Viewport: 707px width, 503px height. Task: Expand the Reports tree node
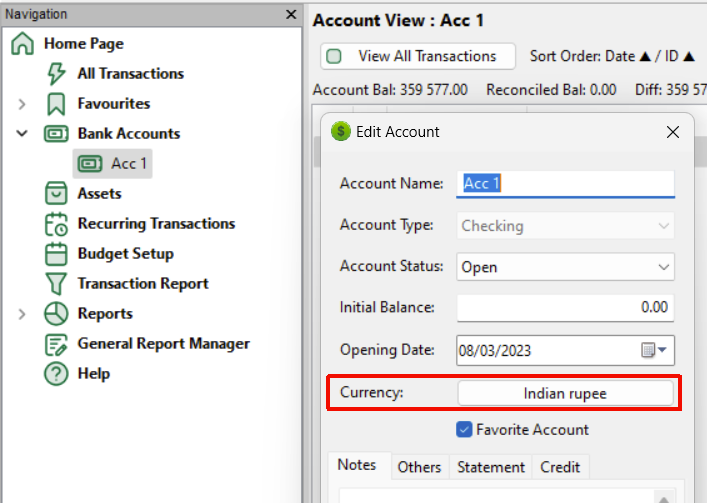[22, 314]
